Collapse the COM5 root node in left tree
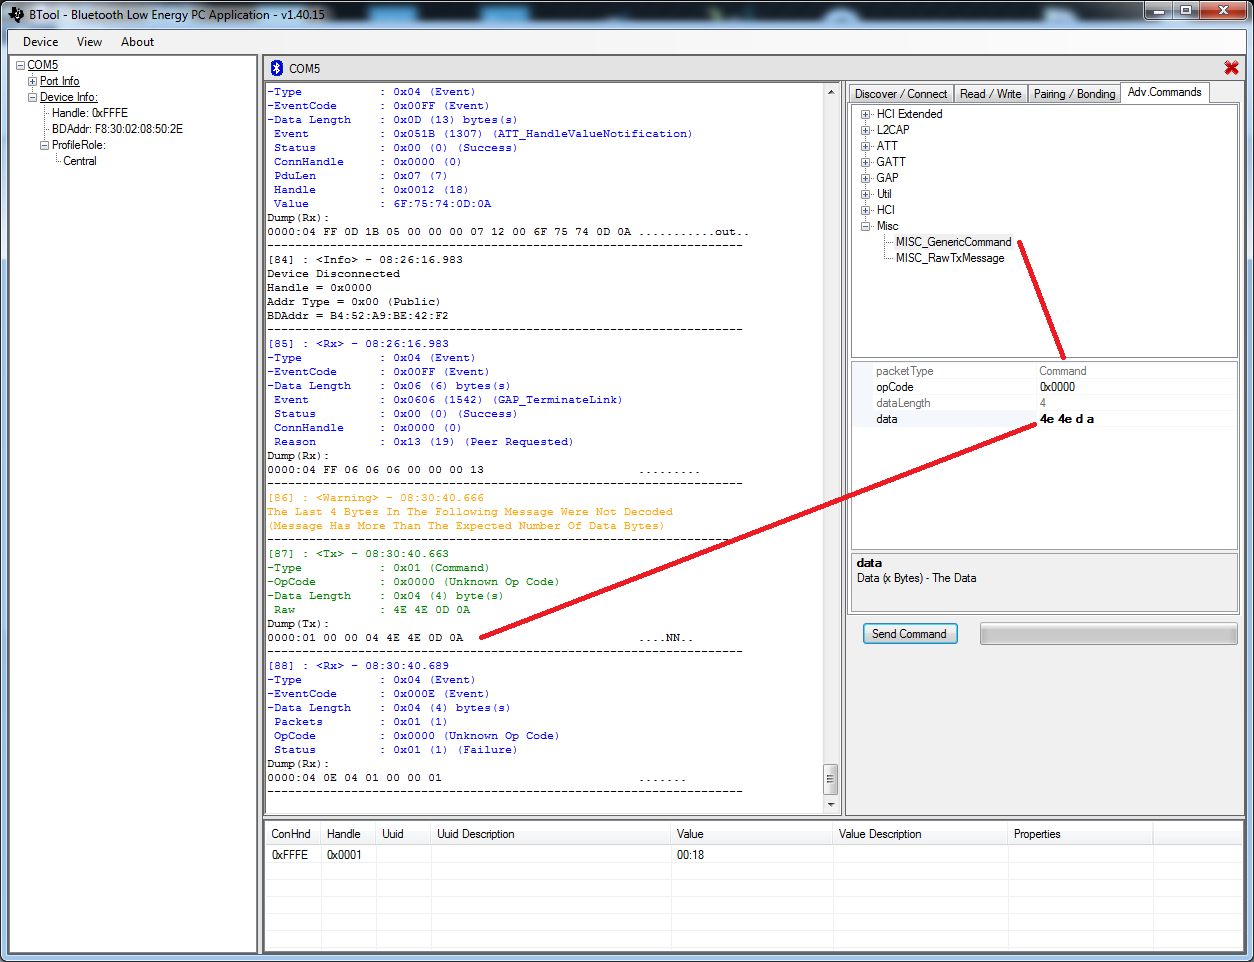1254x962 pixels. click(x=20, y=65)
